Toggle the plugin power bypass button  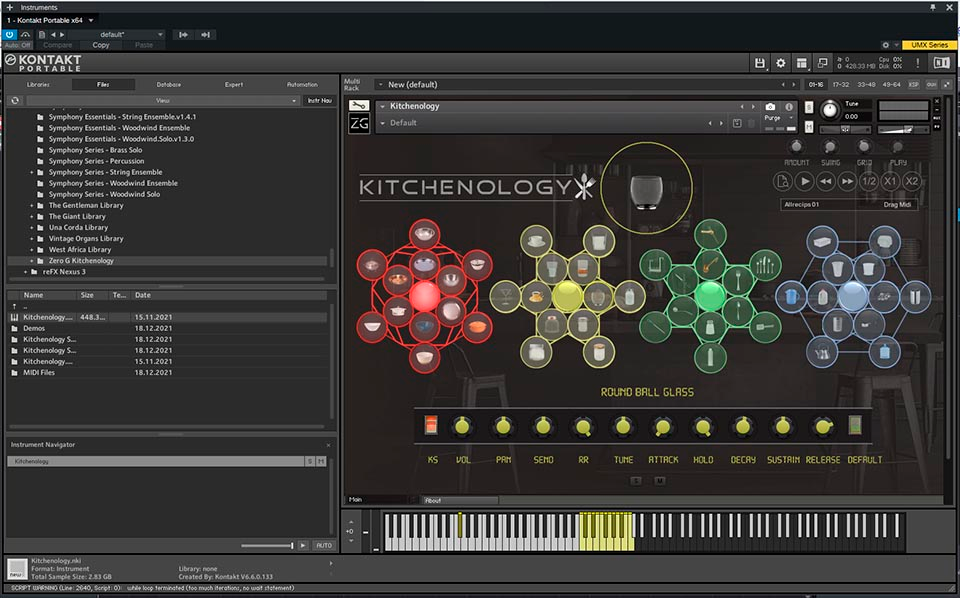[10, 34]
